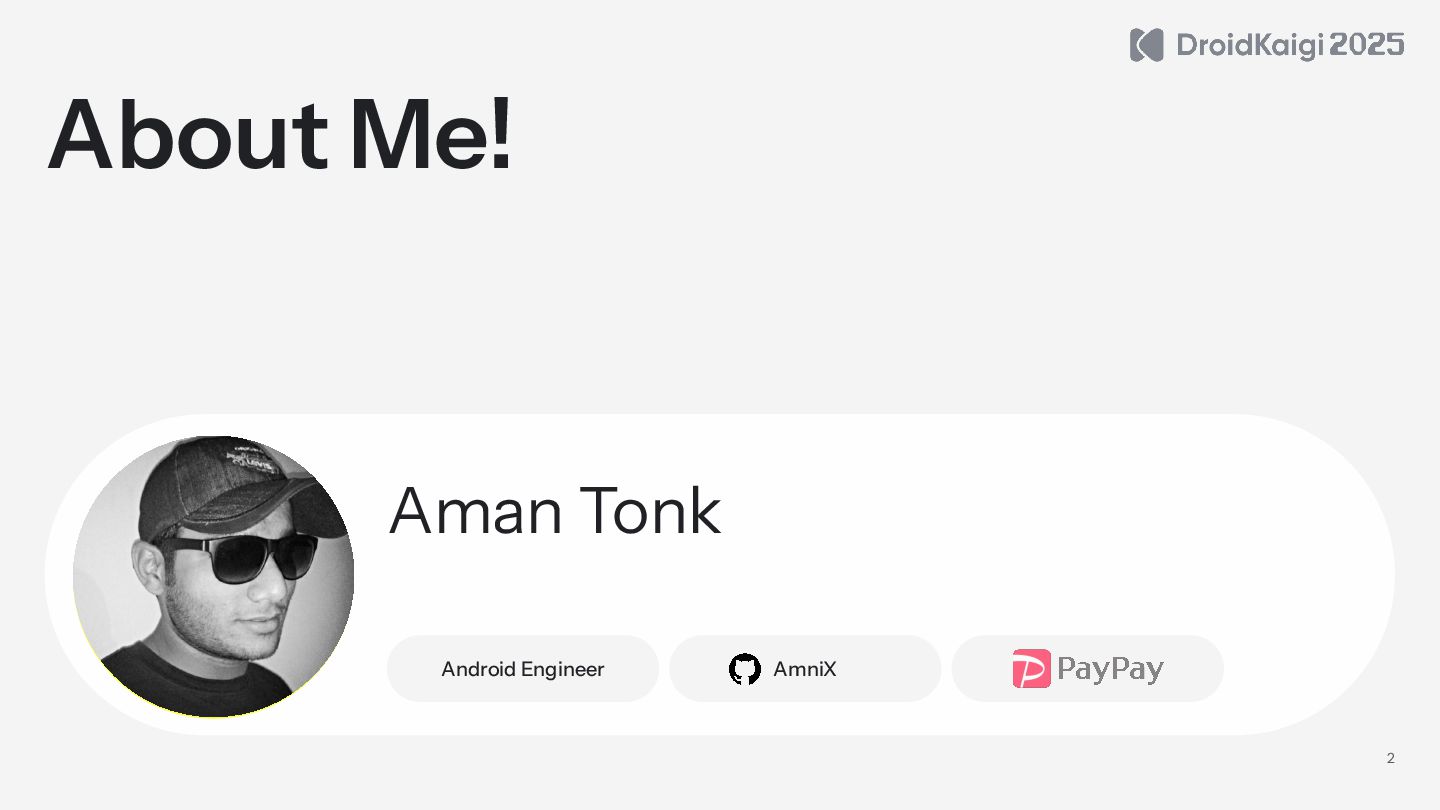Click the 2025 year text
Image resolution: width=1440 pixels, height=810 pixels.
[x=1367, y=45]
